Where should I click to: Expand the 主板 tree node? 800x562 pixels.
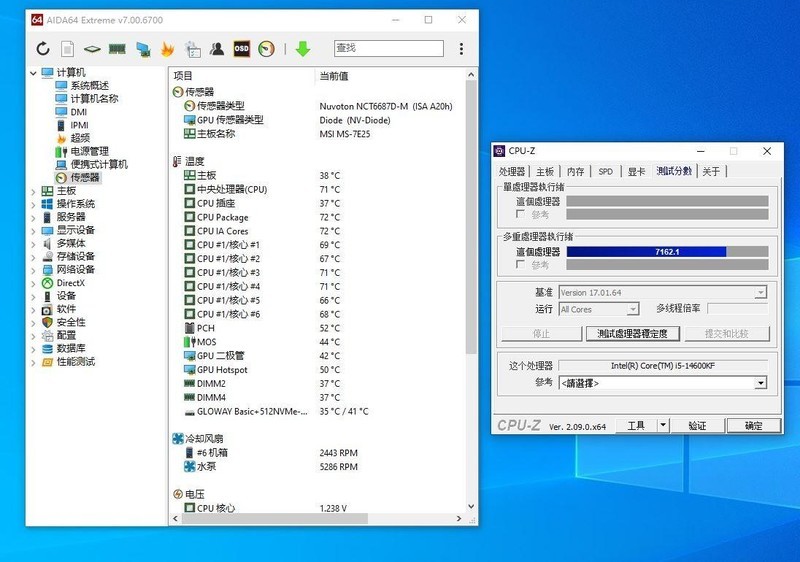click(33, 191)
